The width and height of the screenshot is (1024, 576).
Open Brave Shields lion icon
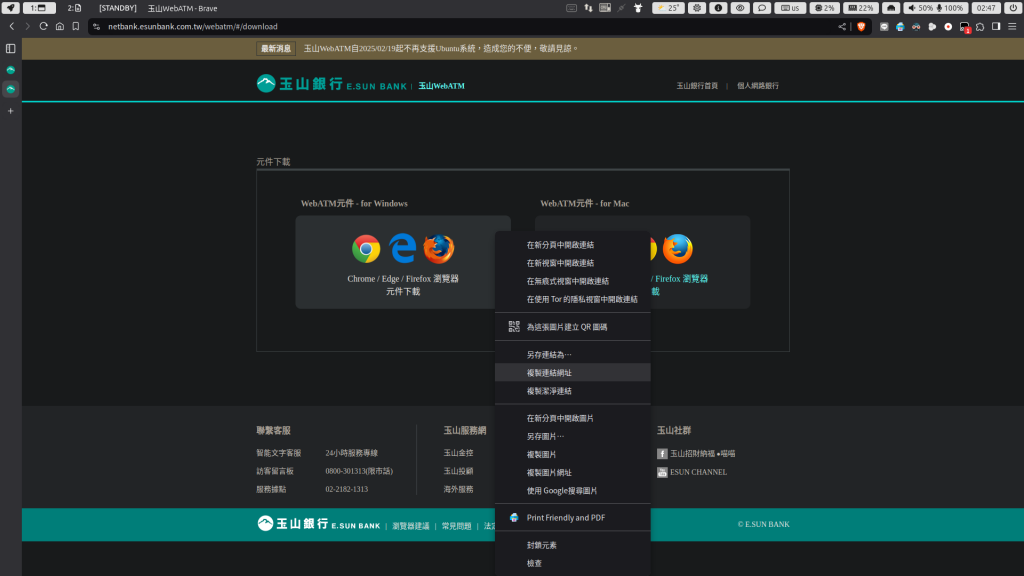(x=861, y=27)
